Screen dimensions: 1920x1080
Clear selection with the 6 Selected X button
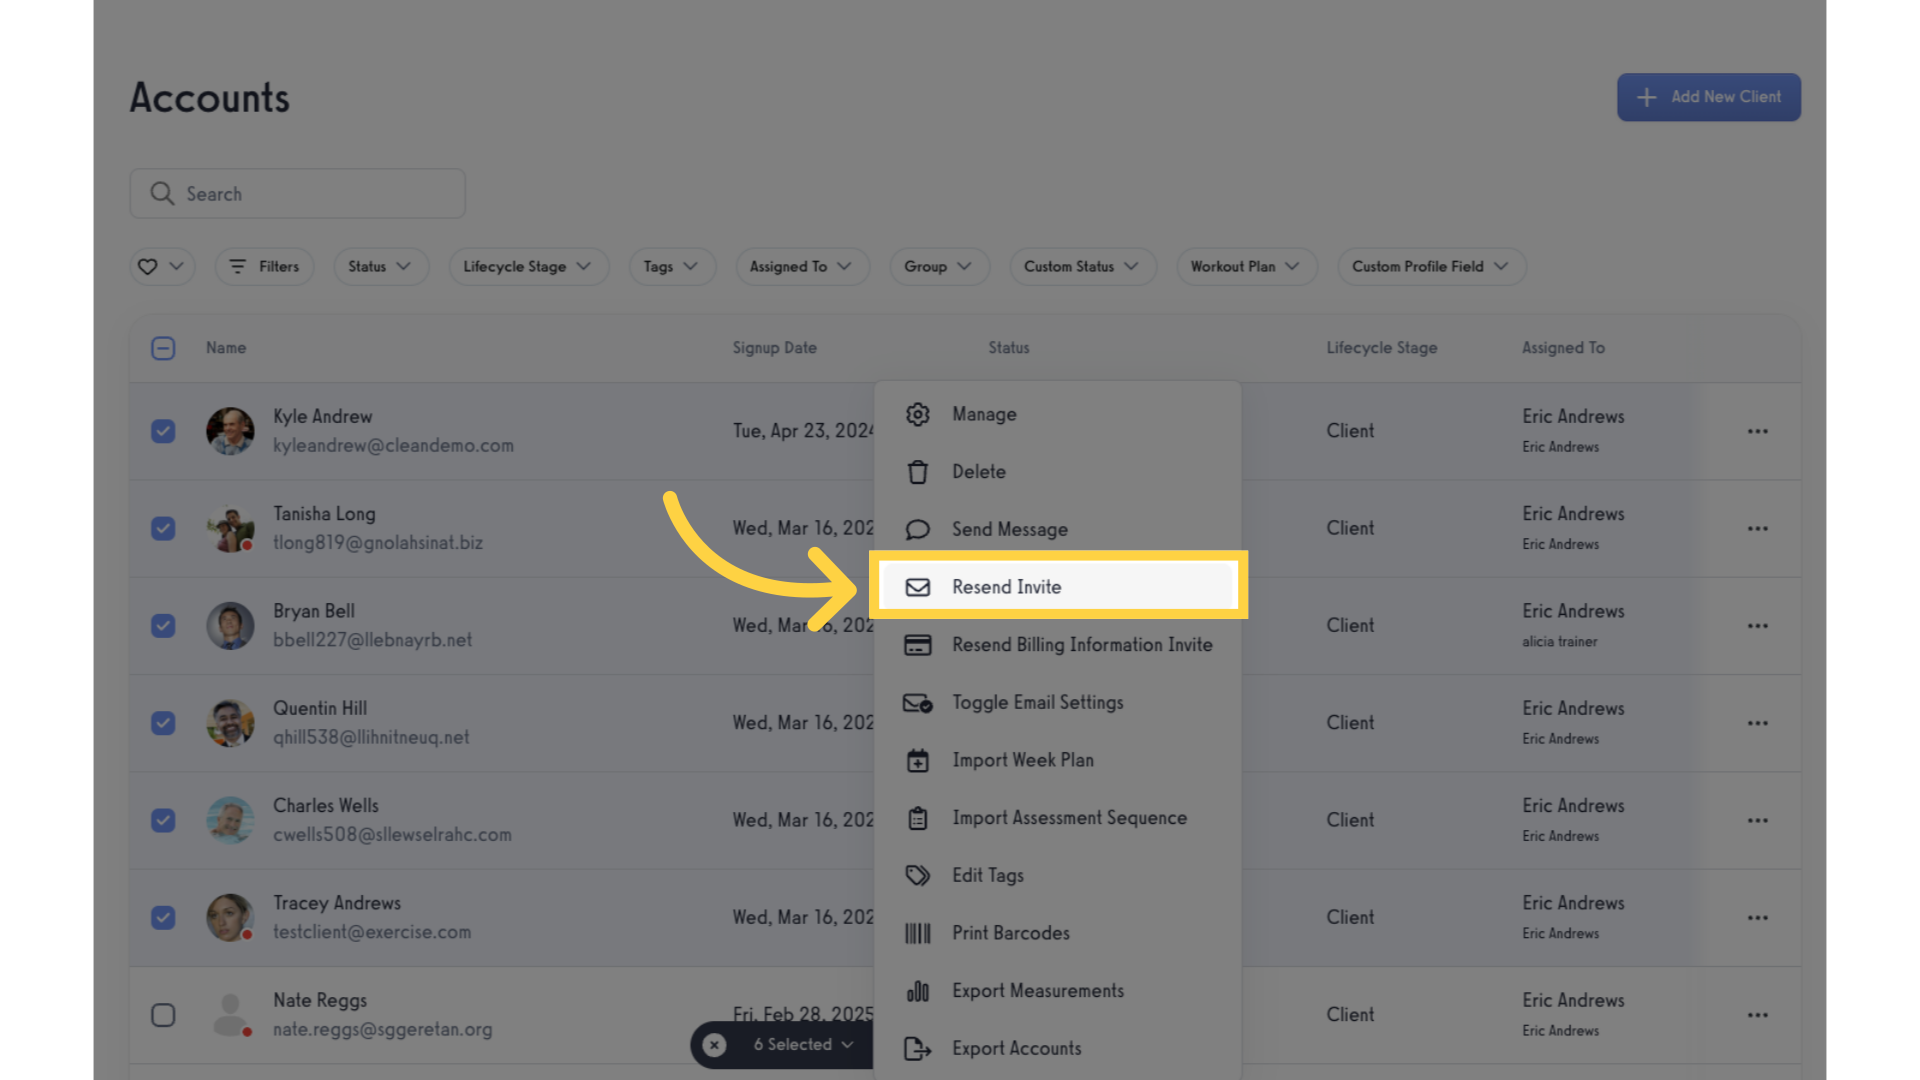click(x=714, y=1045)
